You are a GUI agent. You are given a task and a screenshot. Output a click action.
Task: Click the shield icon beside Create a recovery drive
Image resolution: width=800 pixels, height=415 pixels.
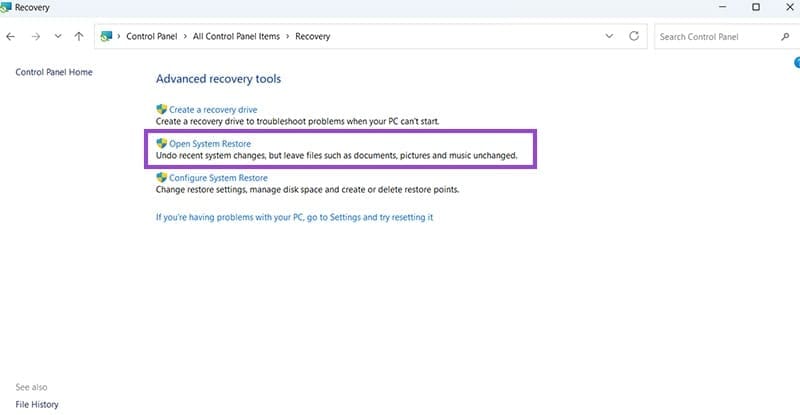(162, 109)
